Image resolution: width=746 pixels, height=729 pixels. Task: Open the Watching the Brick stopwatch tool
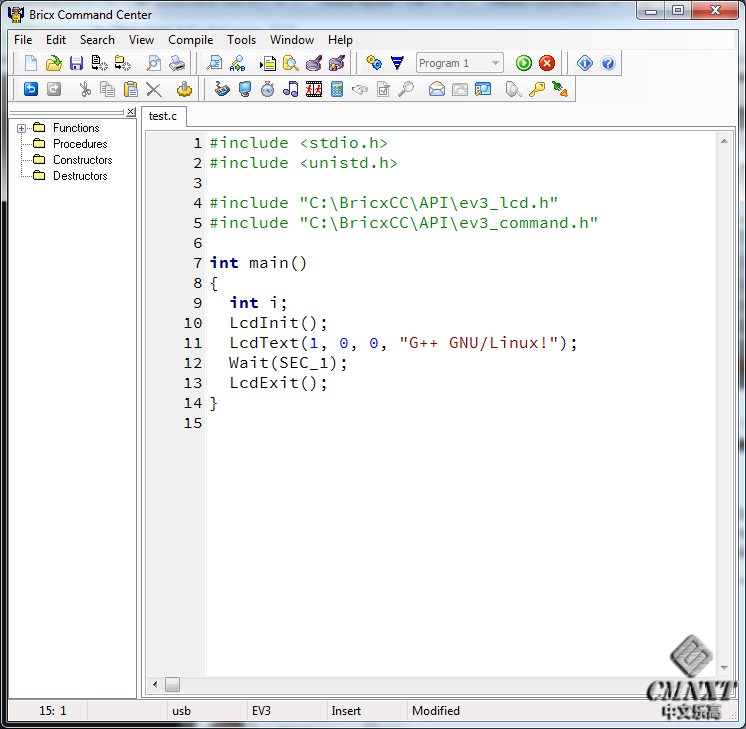pos(268,89)
